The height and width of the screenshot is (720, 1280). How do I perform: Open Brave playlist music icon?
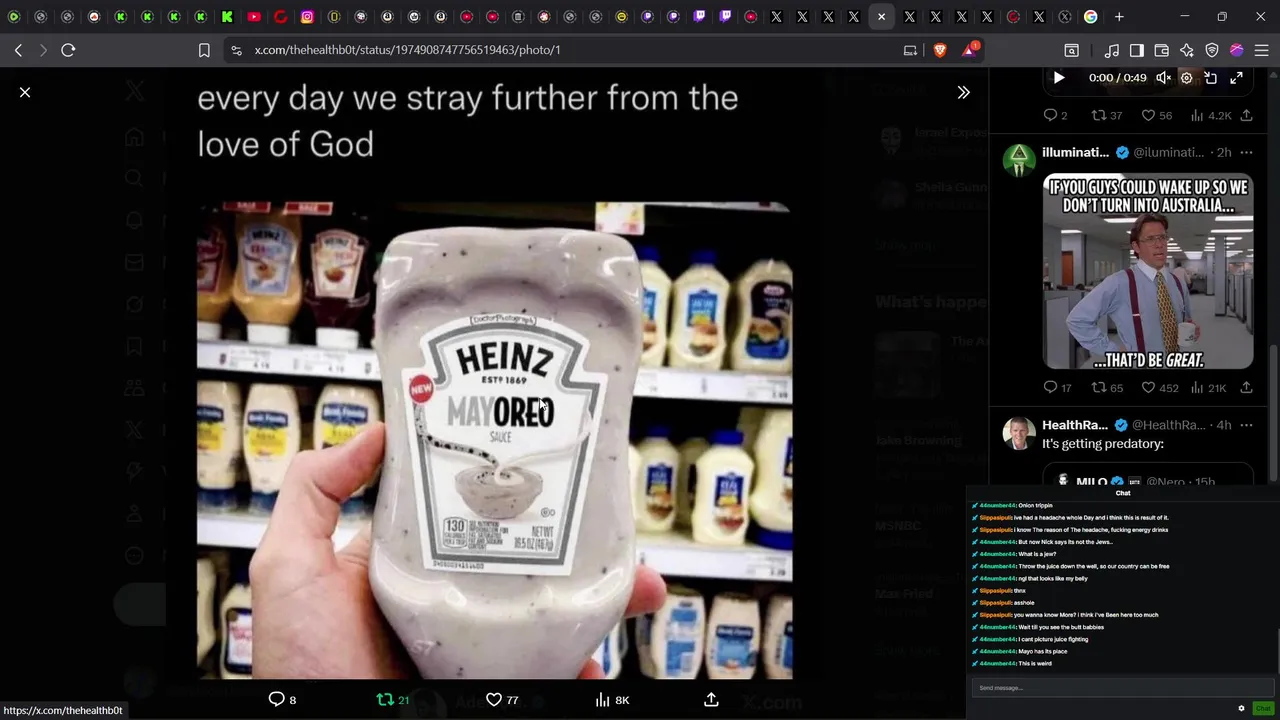point(1112,50)
